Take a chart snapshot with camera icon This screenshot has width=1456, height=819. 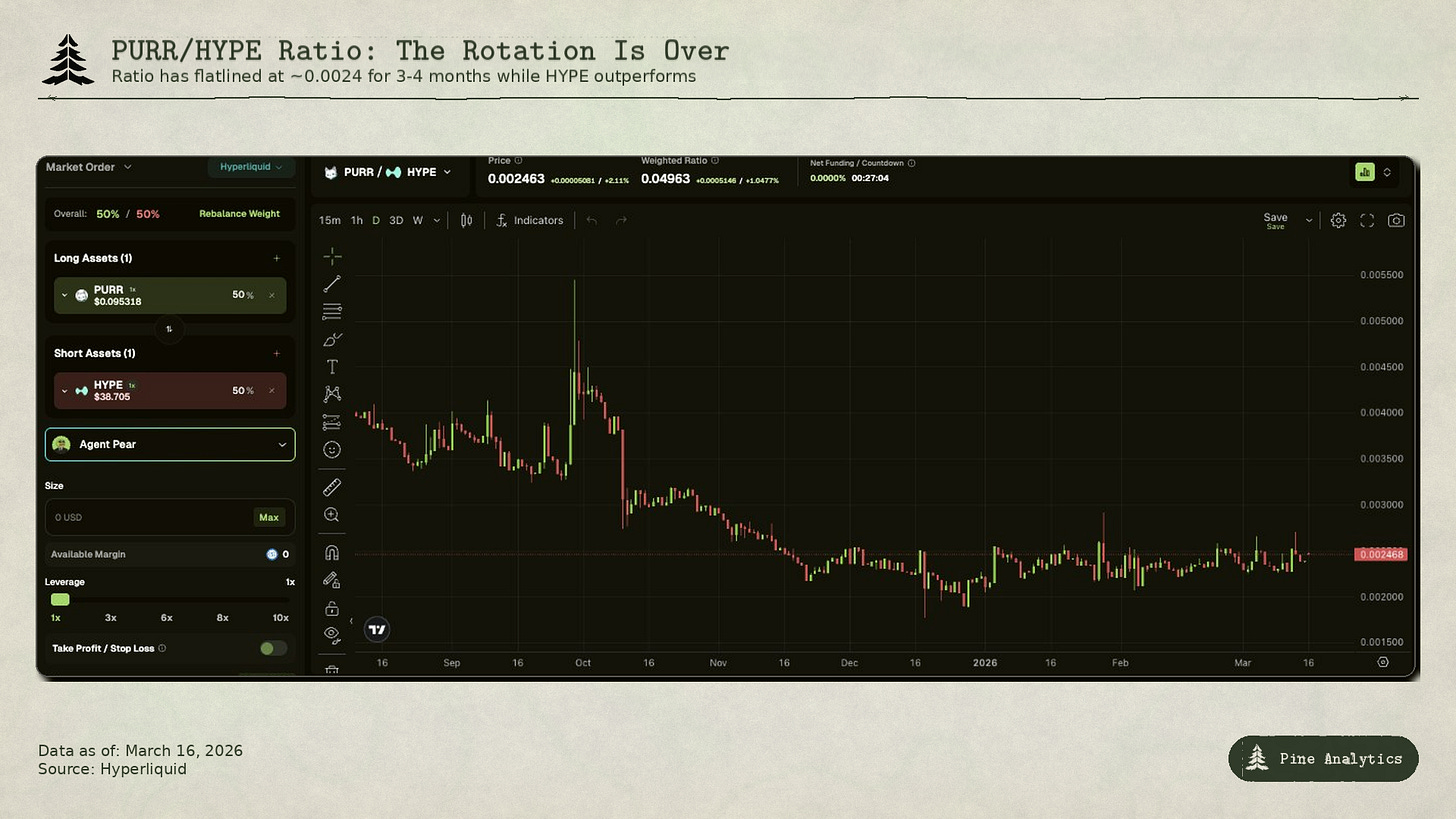tap(1396, 220)
